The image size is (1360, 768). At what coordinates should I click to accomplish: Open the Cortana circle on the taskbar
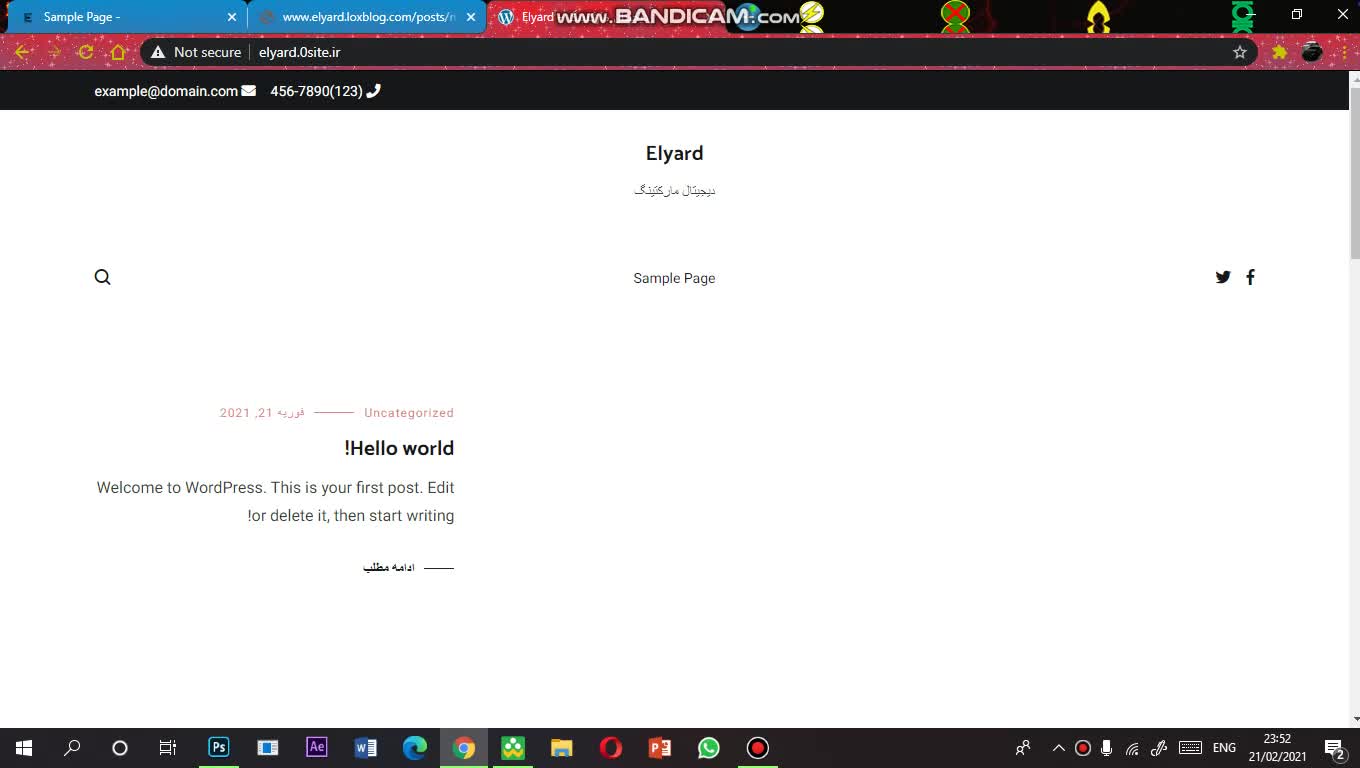point(120,748)
